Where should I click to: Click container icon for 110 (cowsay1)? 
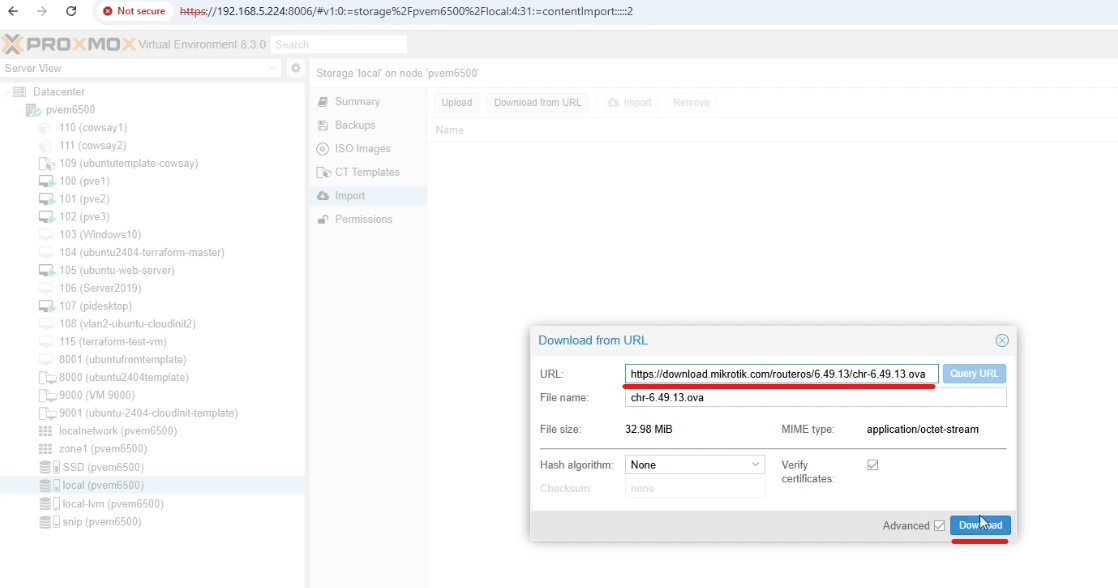pyautogui.click(x=46, y=128)
